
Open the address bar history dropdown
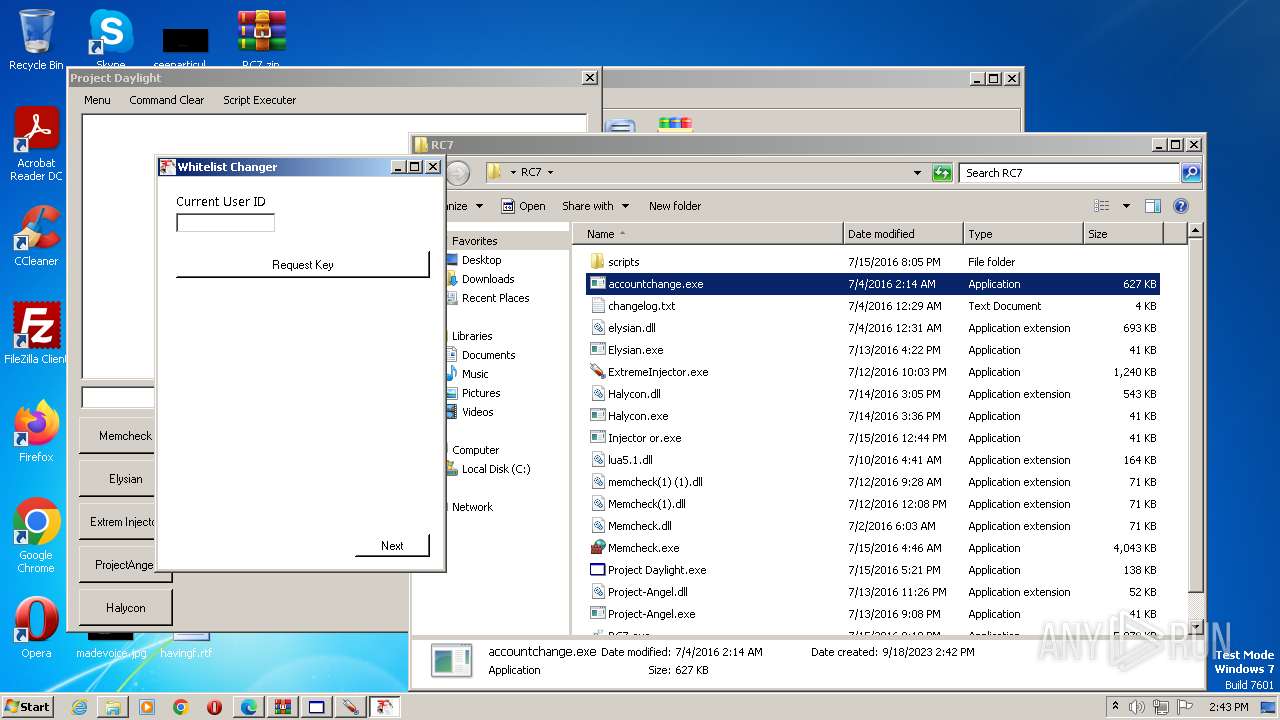[x=917, y=173]
